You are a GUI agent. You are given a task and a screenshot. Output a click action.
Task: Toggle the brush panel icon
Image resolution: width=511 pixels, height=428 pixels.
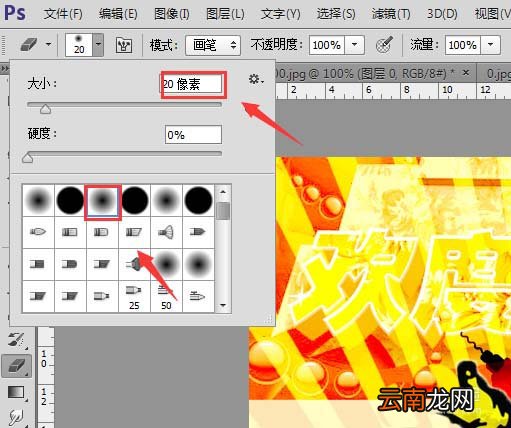[124, 45]
